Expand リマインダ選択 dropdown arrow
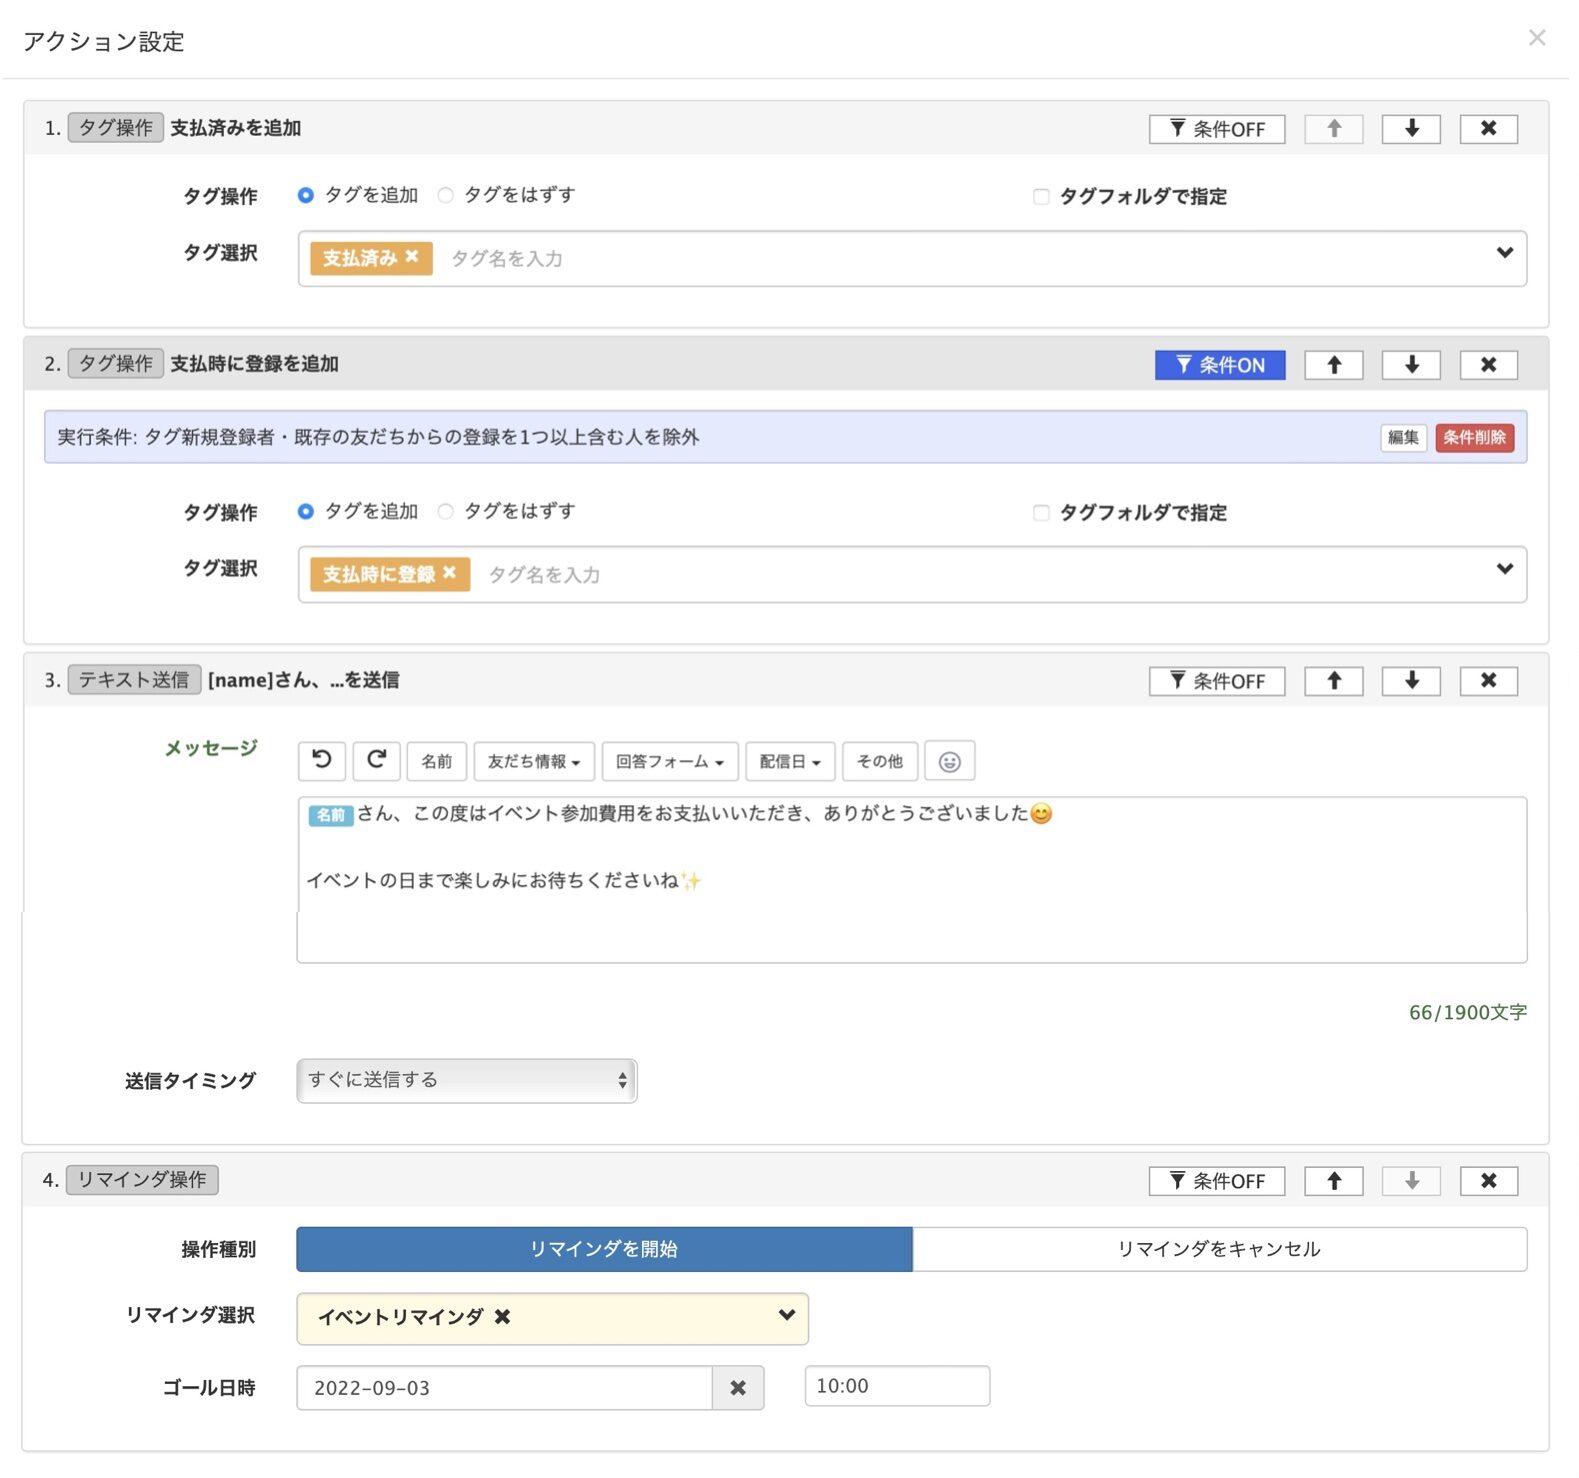1579x1478 pixels. (x=787, y=1315)
